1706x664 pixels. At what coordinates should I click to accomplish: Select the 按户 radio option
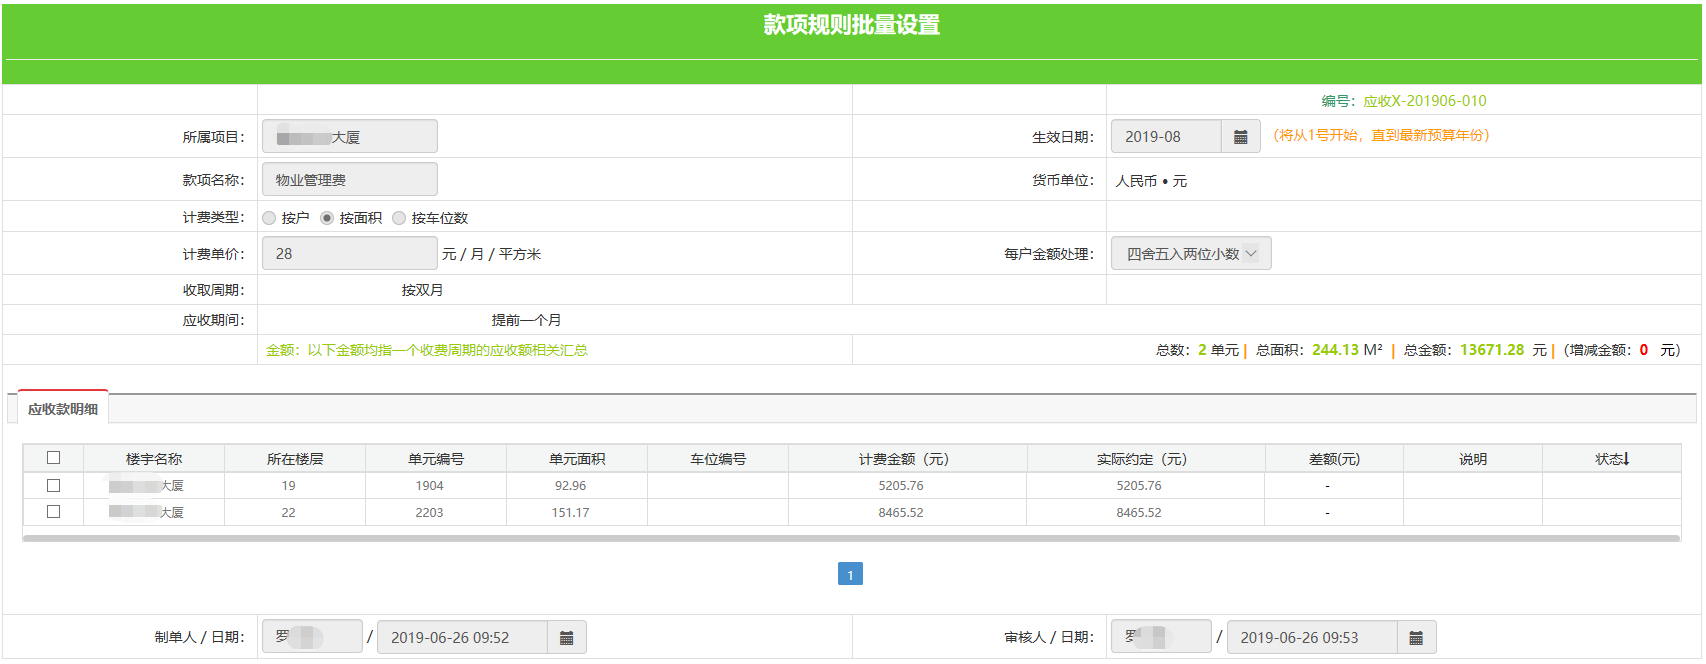click(269, 218)
